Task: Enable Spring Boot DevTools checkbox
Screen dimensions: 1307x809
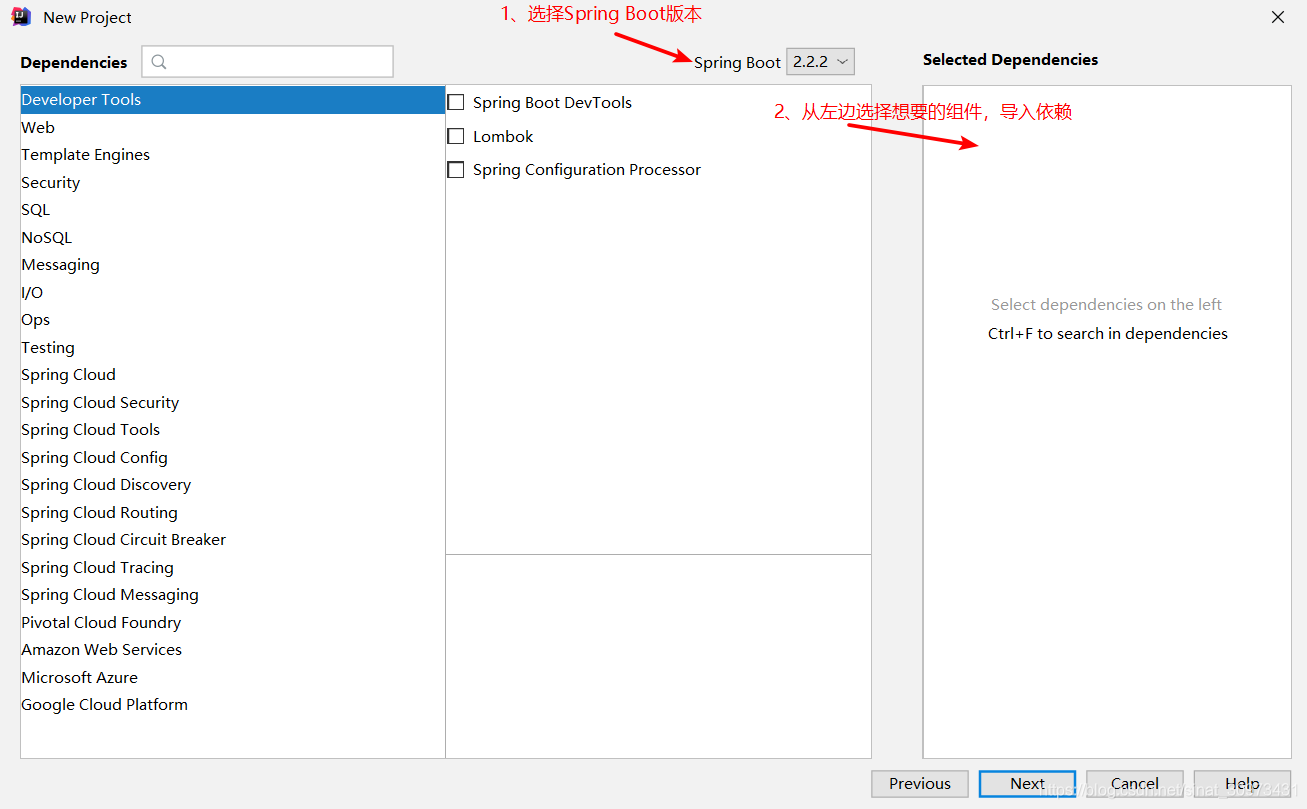Action: click(x=456, y=102)
